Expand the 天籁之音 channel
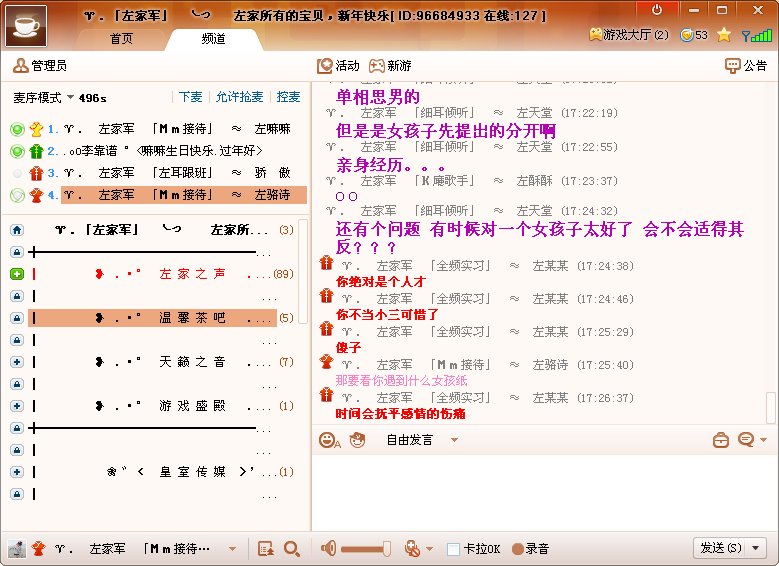Screen dimensions: 779x566 pos(17,362)
